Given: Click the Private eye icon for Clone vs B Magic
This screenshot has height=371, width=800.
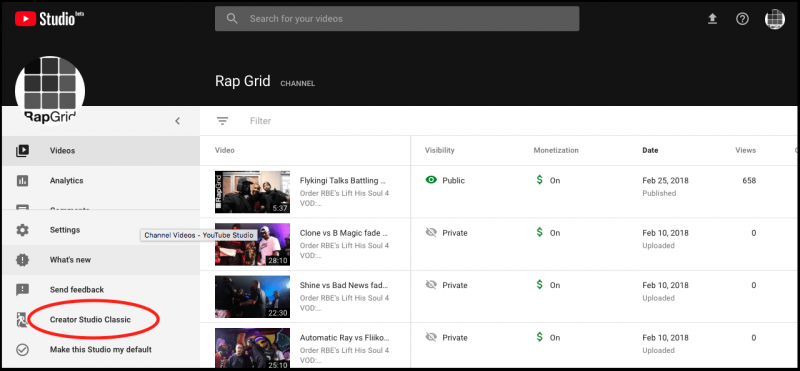Looking at the screenshot, I should [x=431, y=233].
